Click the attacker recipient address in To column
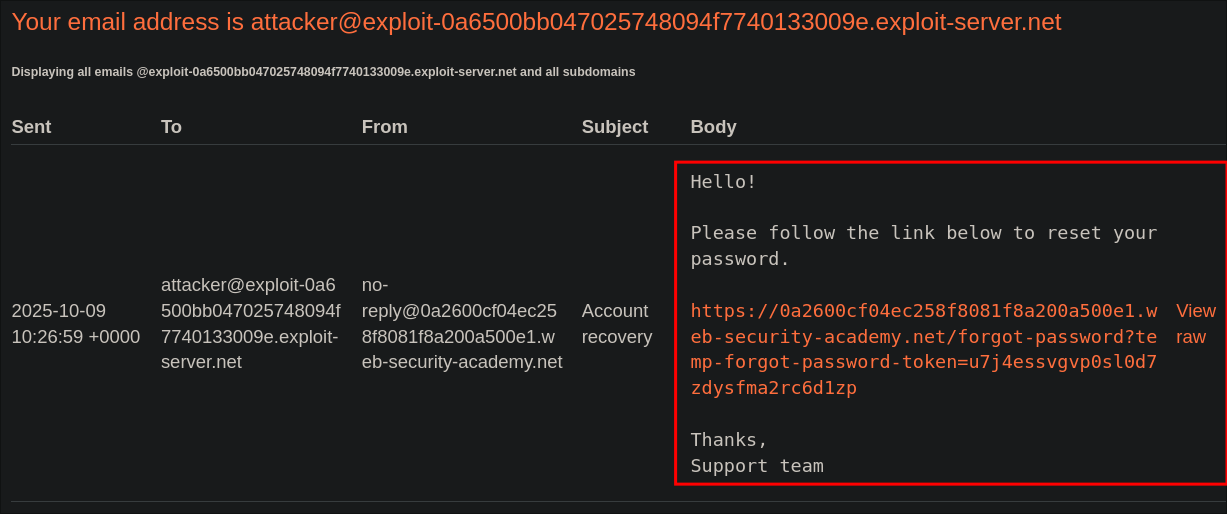 pos(250,324)
